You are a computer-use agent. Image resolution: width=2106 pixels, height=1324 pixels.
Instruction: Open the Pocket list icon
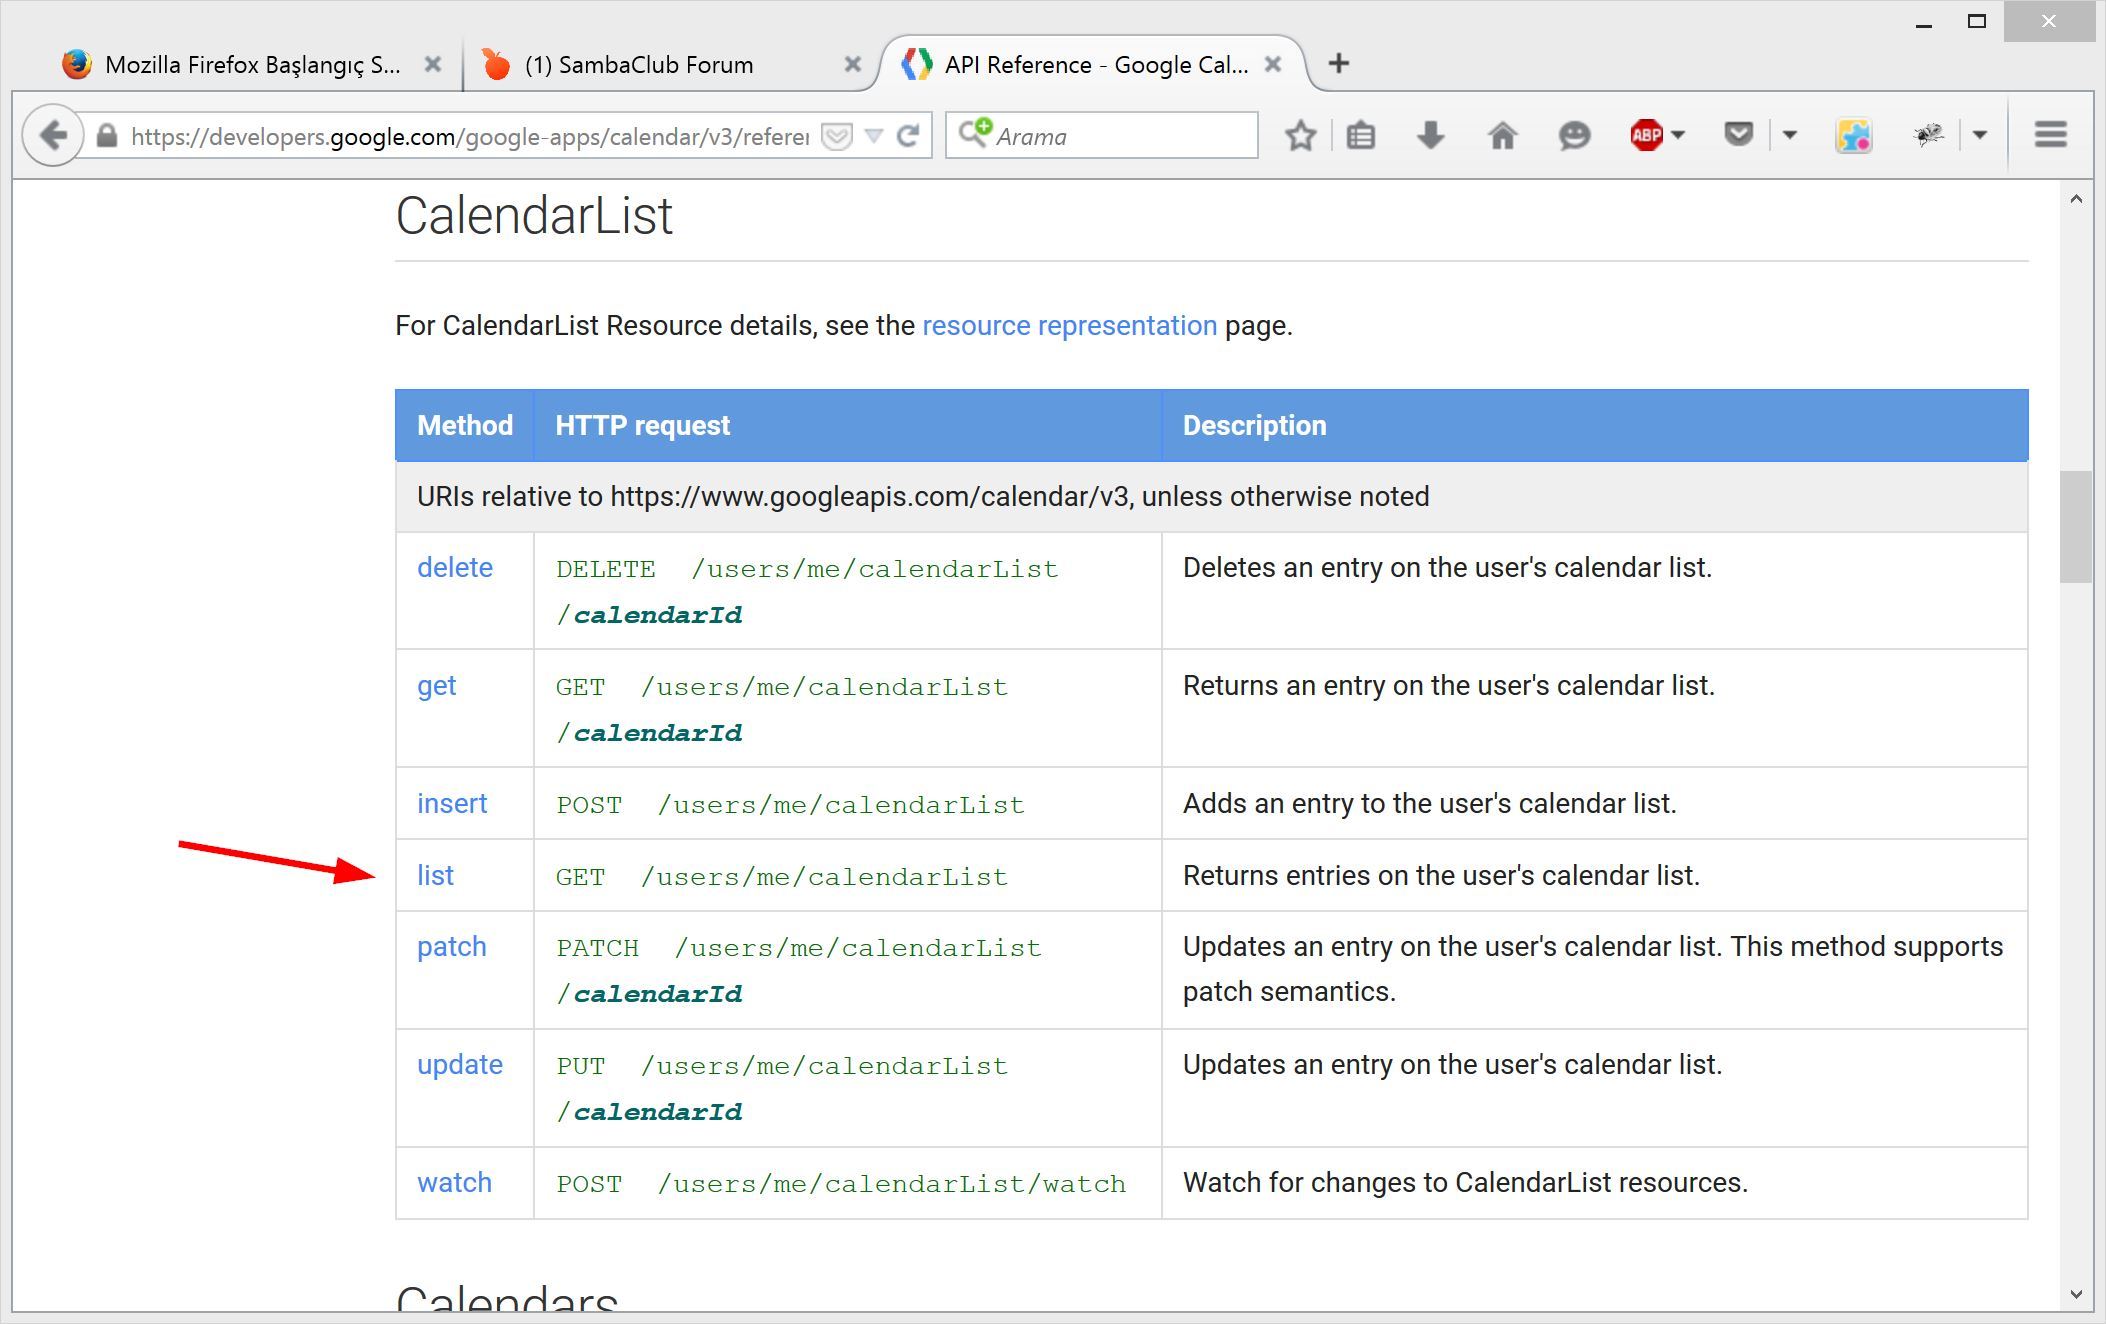(x=1739, y=134)
